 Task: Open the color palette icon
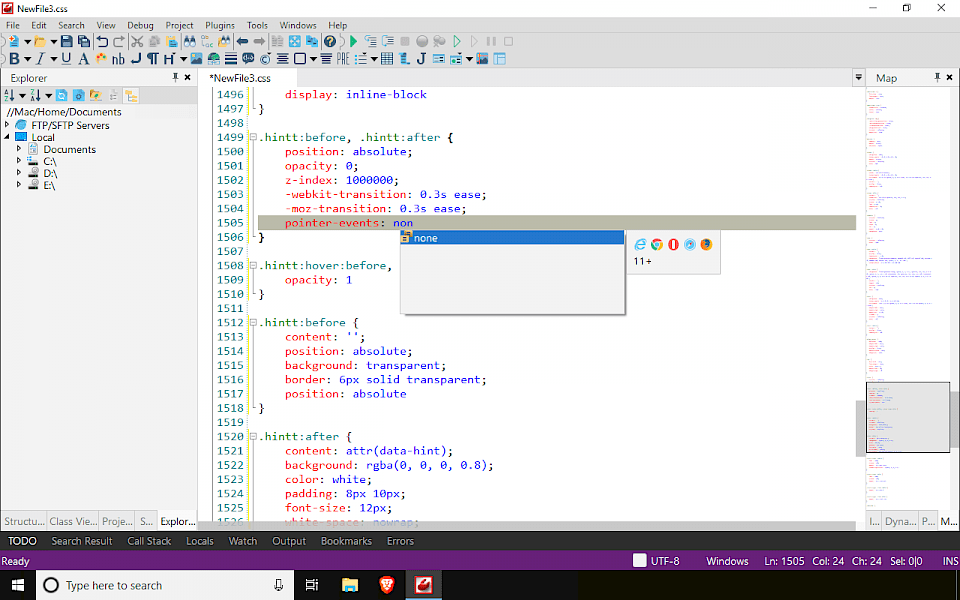[x=101, y=59]
